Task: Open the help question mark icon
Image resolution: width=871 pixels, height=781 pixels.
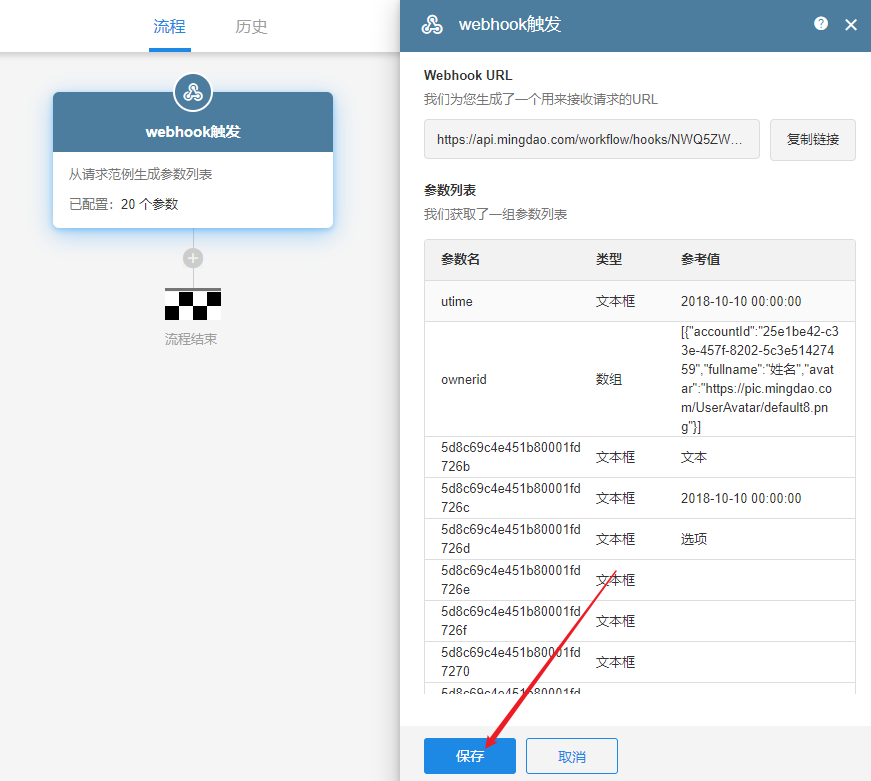Action: click(x=821, y=24)
